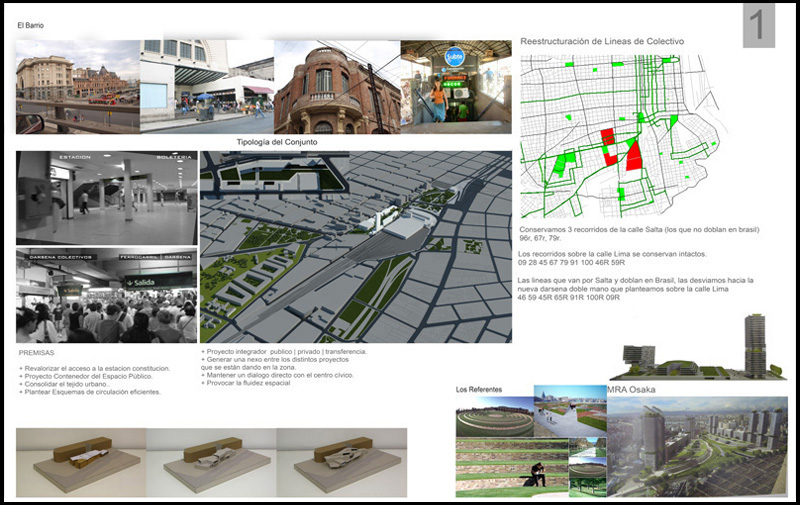The width and height of the screenshot is (800, 505).
Task: Click the blue Subte sign in the photo
Action: click(454, 56)
